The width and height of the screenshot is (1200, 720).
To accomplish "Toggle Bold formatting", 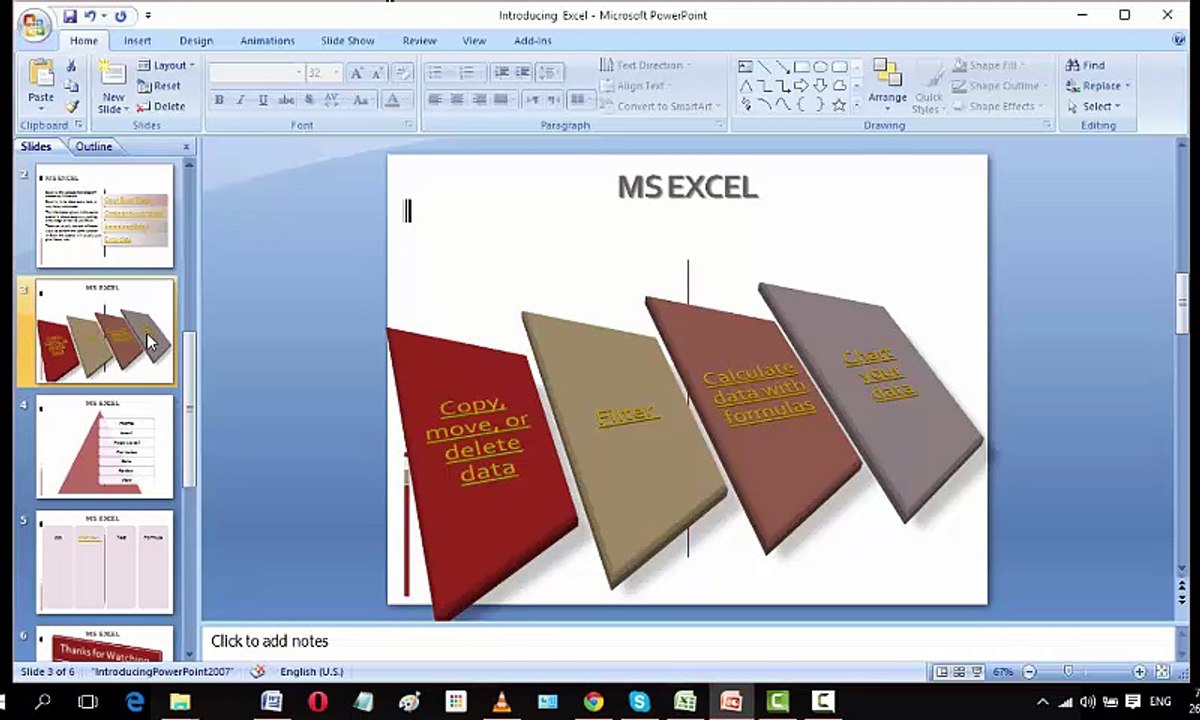I will pyautogui.click(x=219, y=100).
